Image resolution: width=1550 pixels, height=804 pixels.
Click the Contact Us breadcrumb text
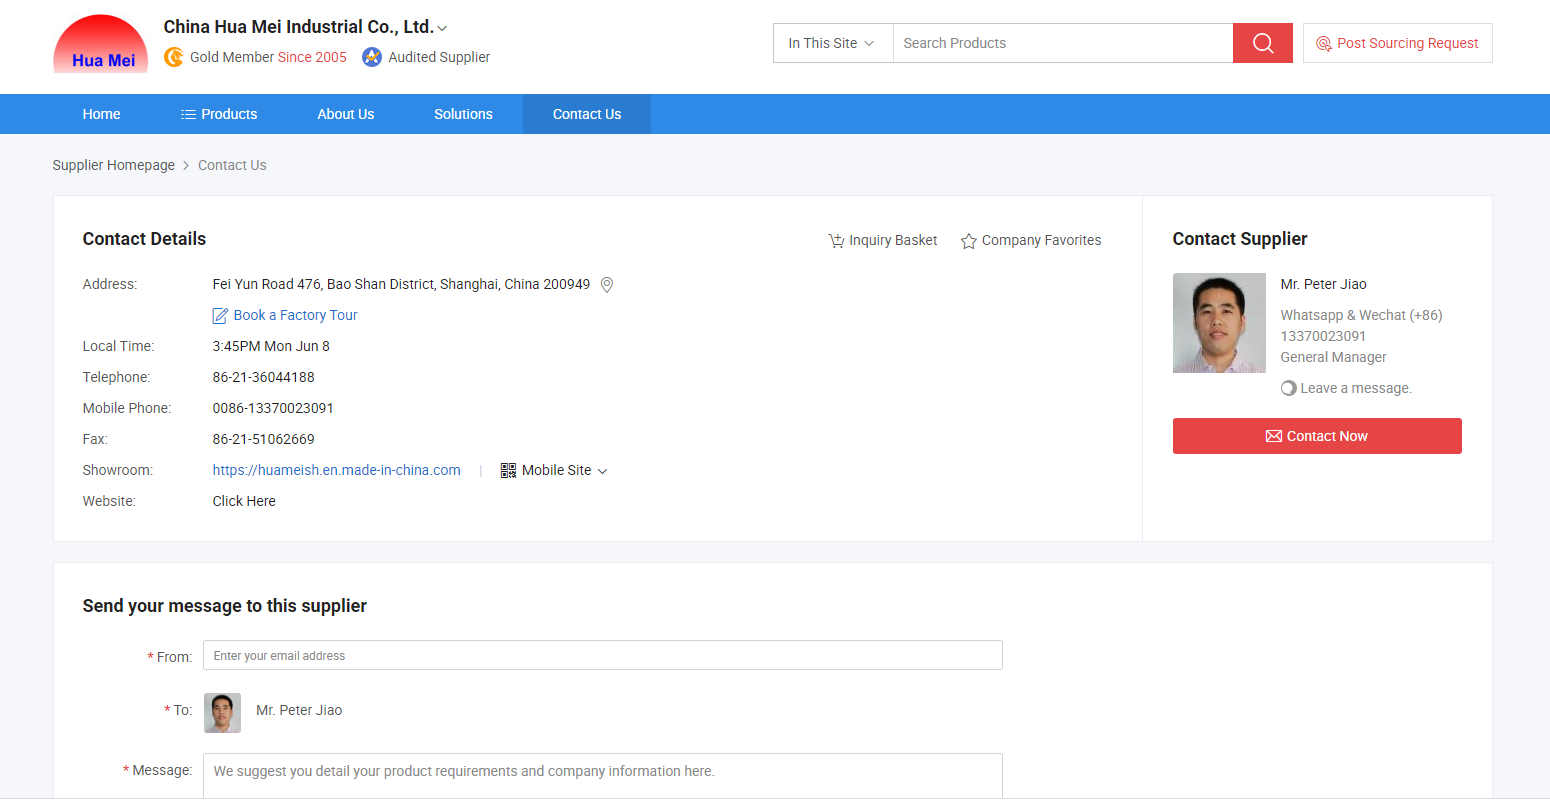point(232,165)
